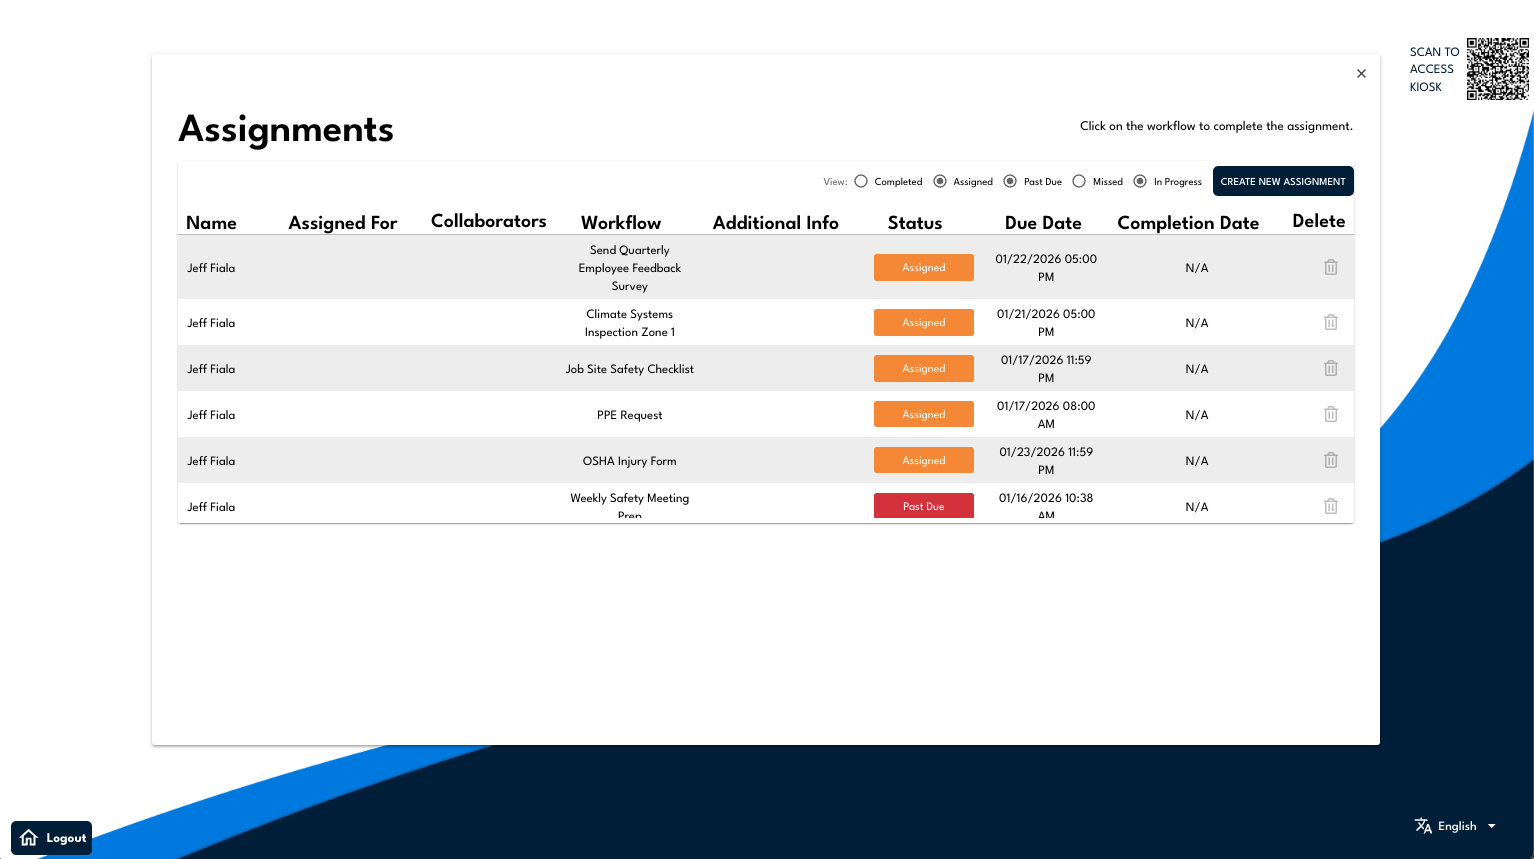Click trash icon for PPE Request row
The height and width of the screenshot is (859, 1534).
coord(1330,415)
